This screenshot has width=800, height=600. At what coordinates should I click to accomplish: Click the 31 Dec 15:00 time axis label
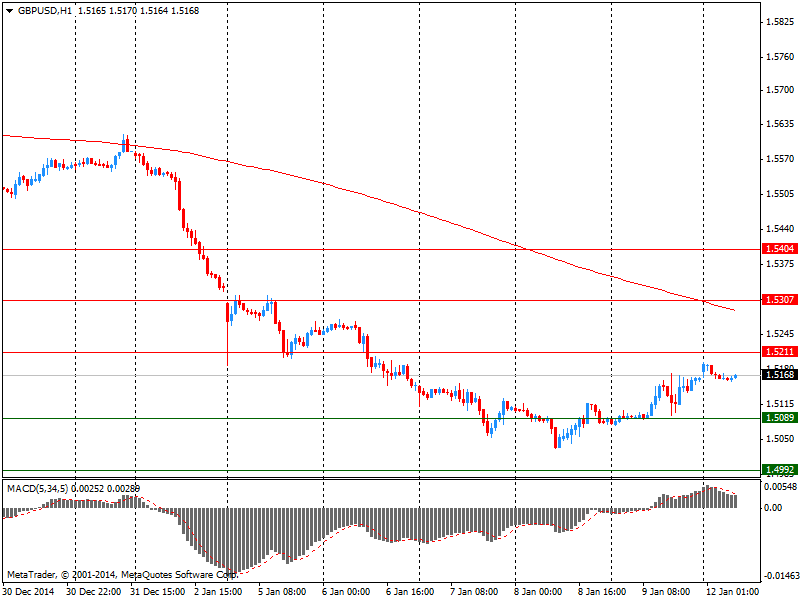tap(158, 591)
